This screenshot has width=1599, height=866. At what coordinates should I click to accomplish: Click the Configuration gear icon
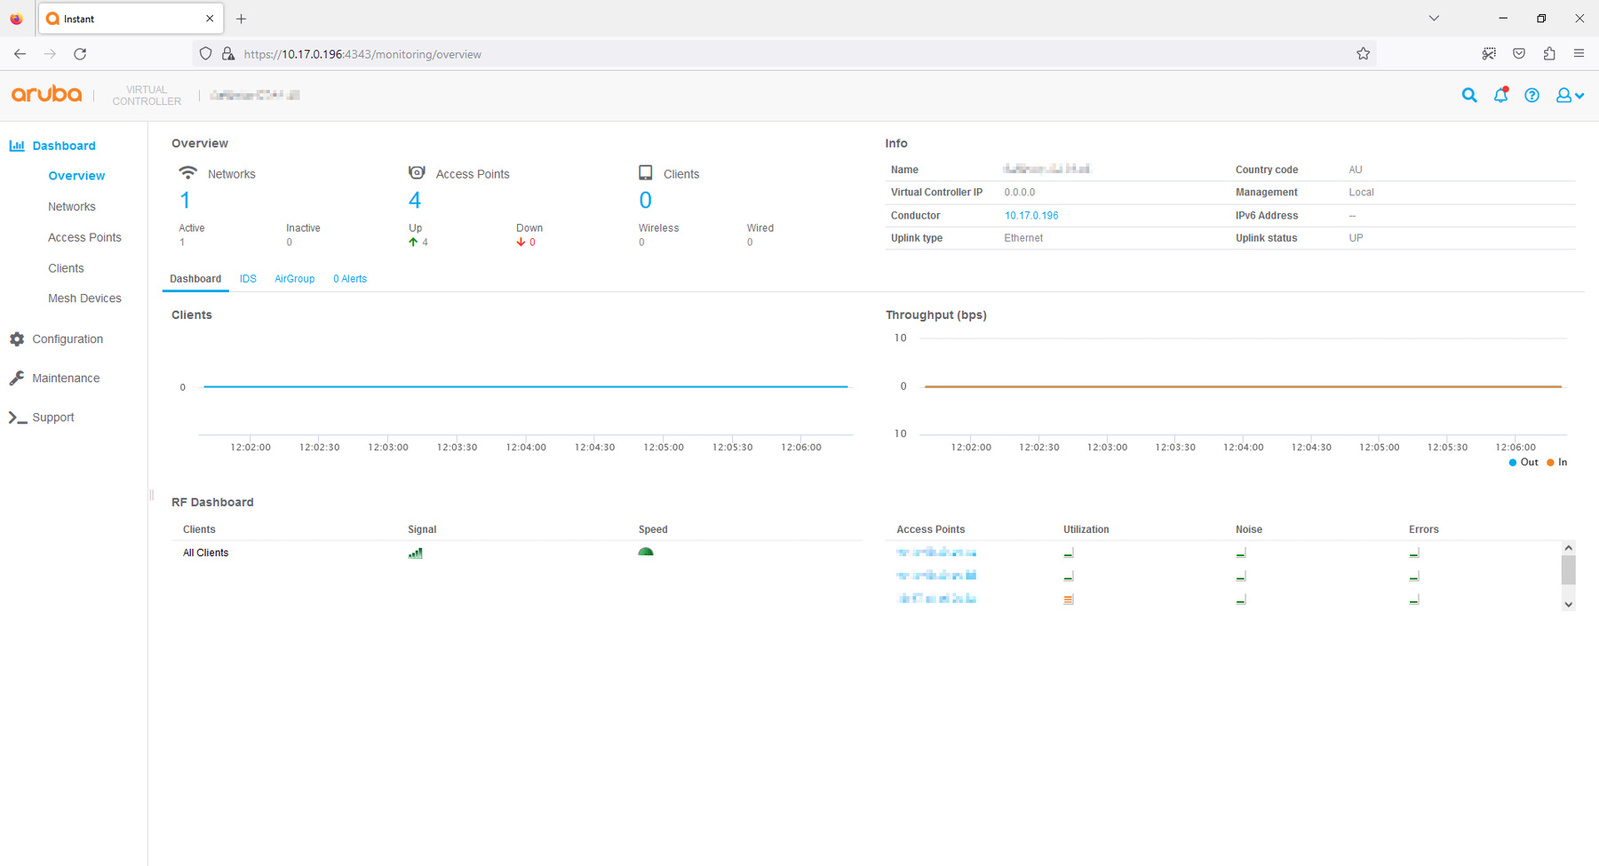click(x=17, y=339)
